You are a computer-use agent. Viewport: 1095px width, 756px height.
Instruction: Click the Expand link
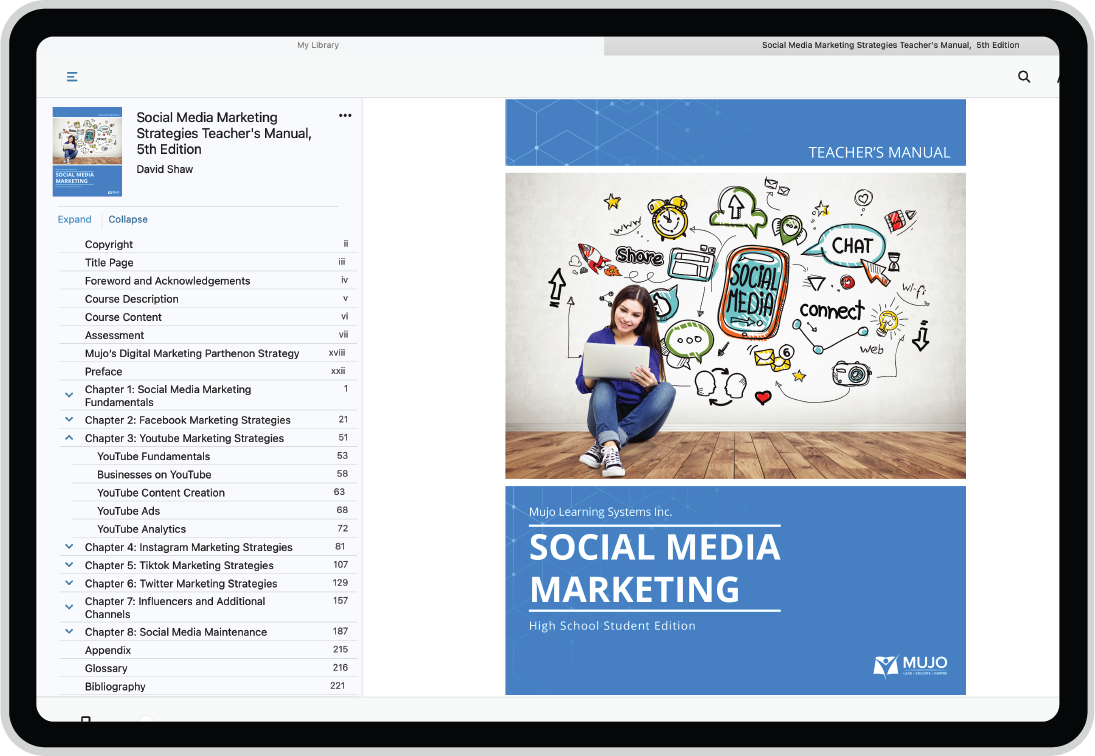[75, 219]
